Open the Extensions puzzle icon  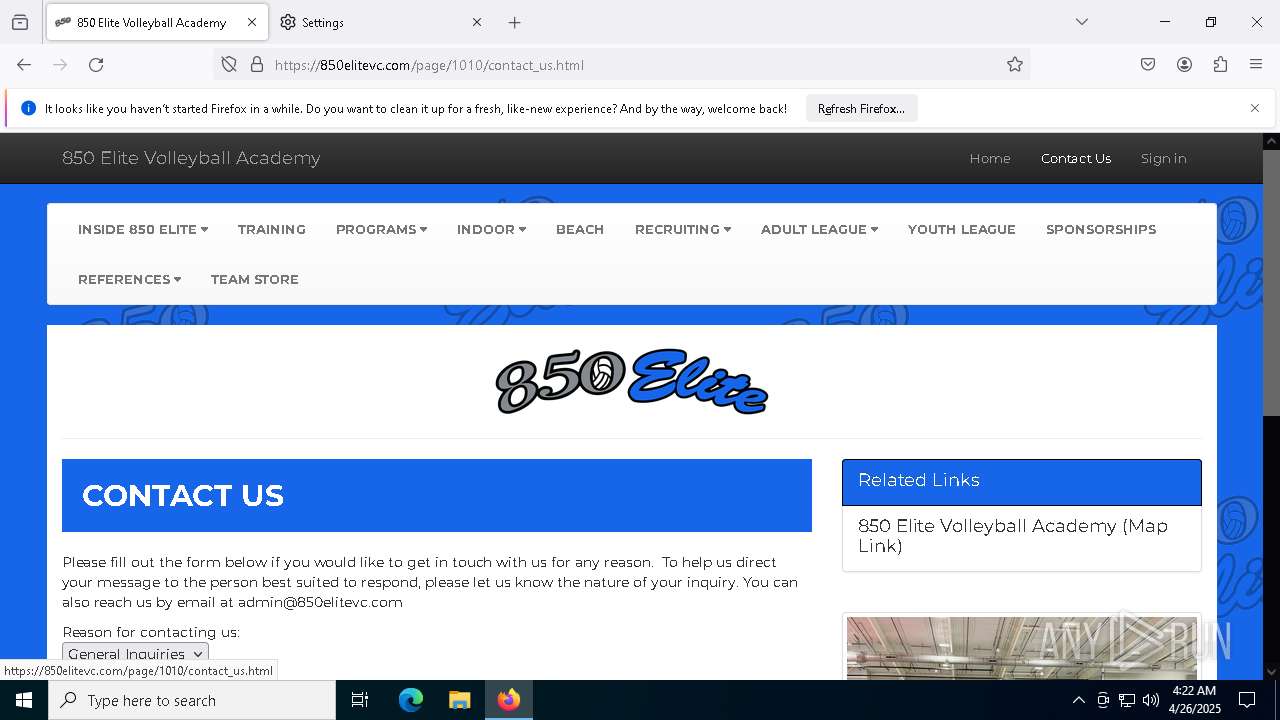1220,65
